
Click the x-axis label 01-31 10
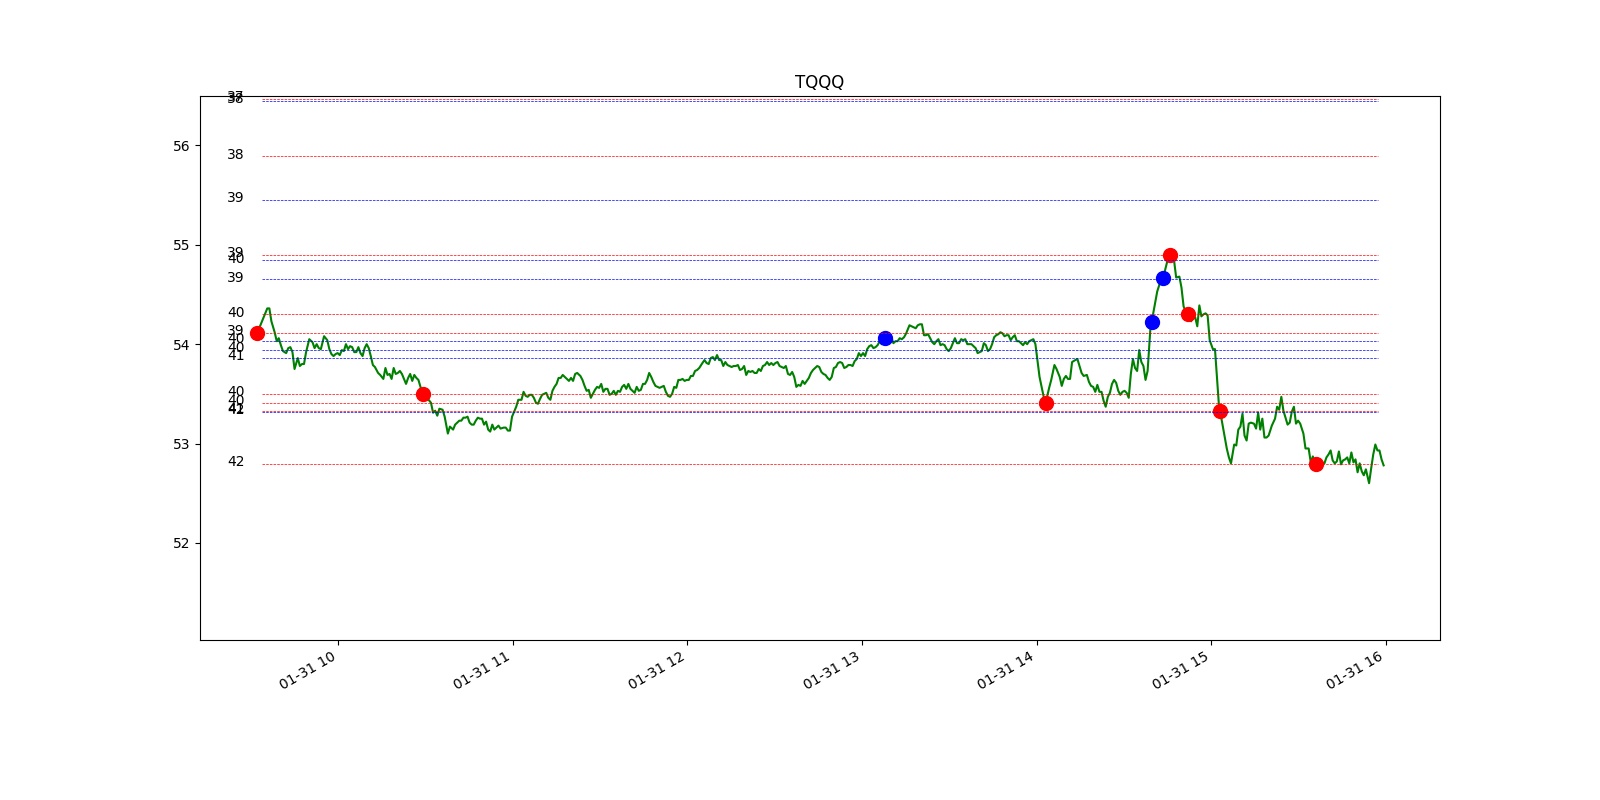307,670
